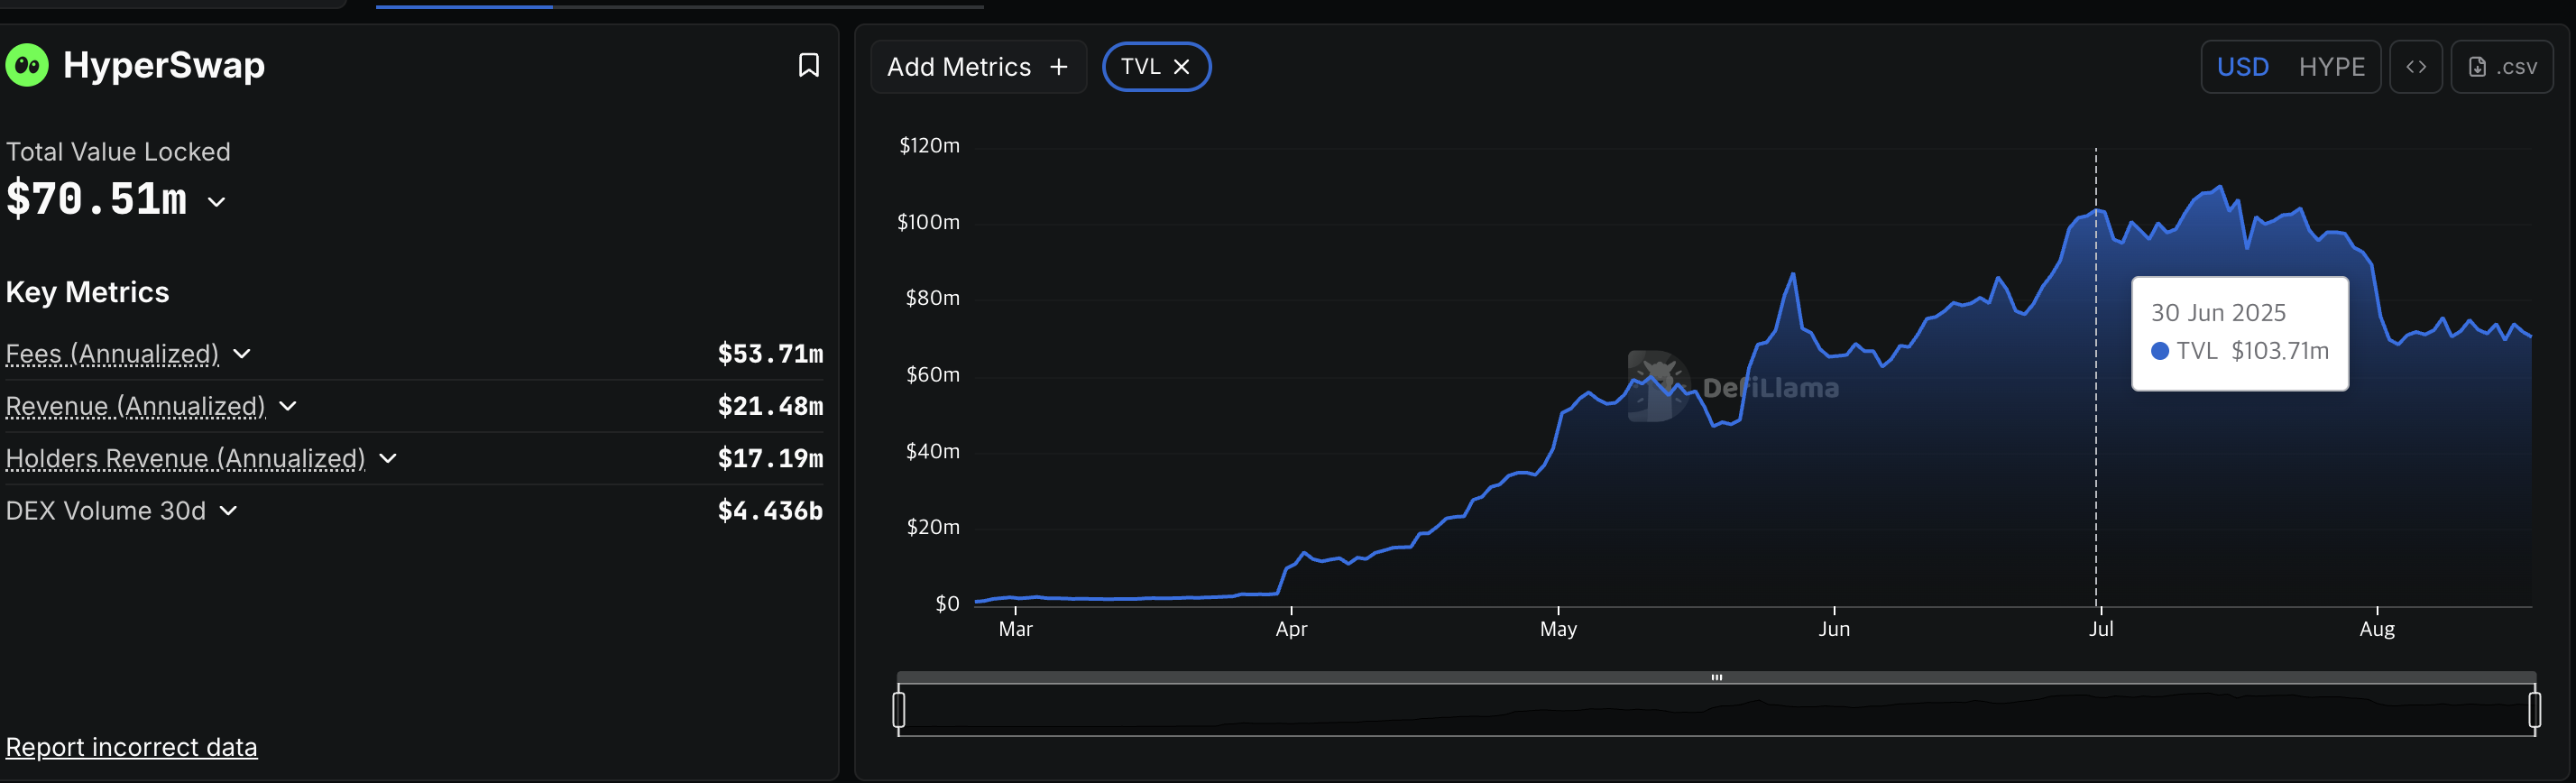Click the range selector top grip bar
The image size is (2576, 783).
pos(1717,677)
